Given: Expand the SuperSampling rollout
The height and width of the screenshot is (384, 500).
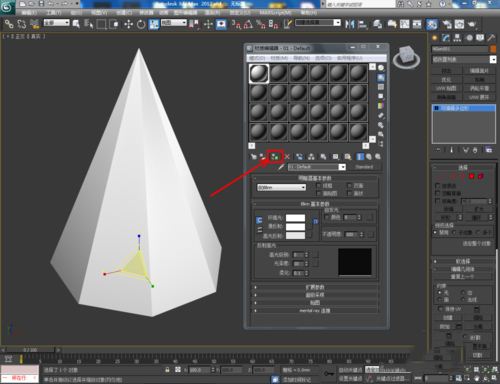Looking at the screenshot, I should pyautogui.click(x=315, y=295).
